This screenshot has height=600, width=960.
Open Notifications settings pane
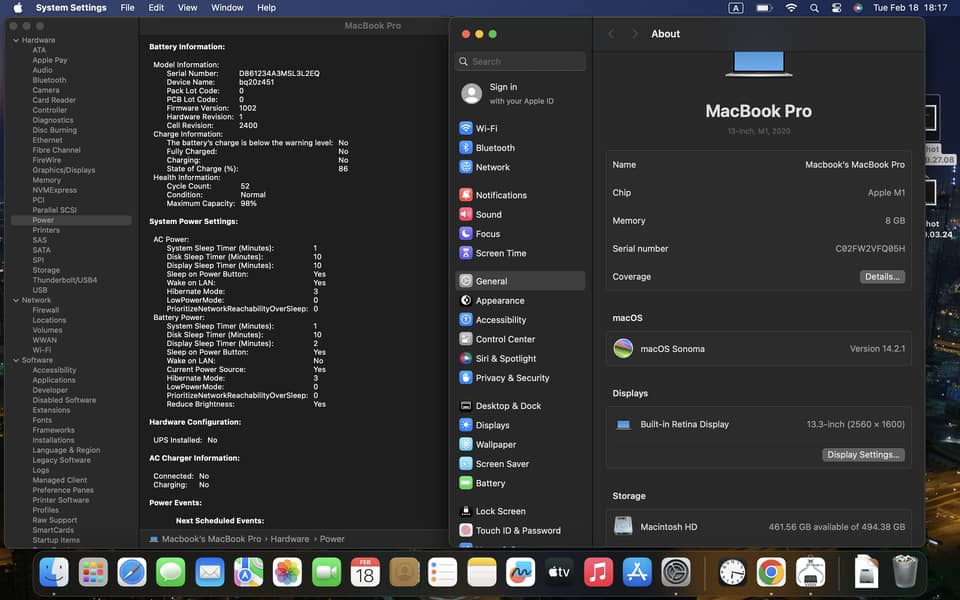coord(500,195)
